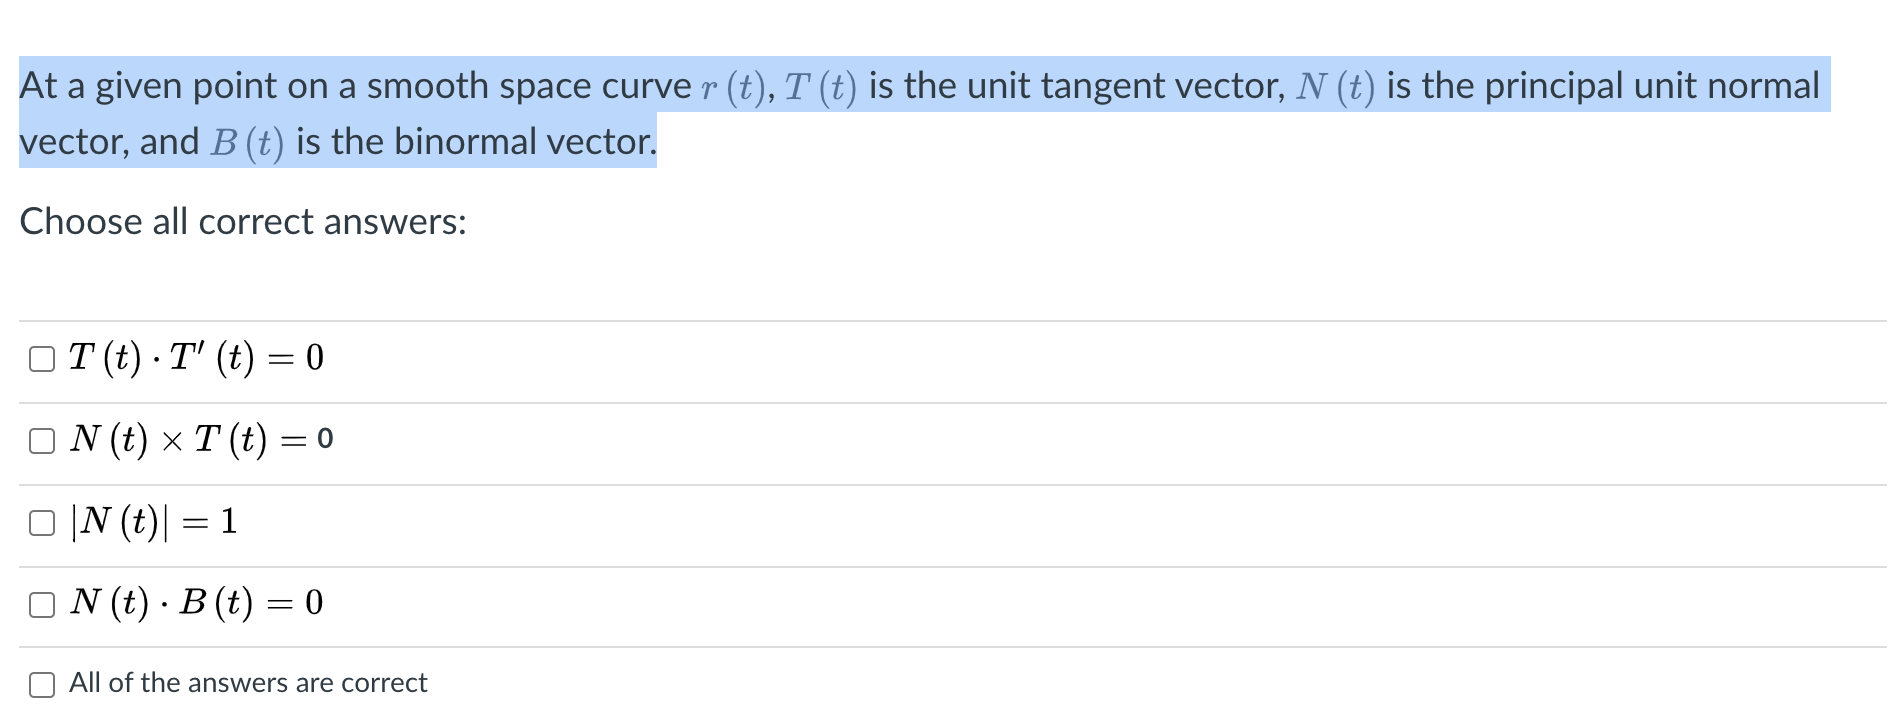This screenshot has height=725, width=1904.
Task: Toggle the N(t) · B(t) = 0 checkbox off
Action: pyautogui.click(x=42, y=602)
